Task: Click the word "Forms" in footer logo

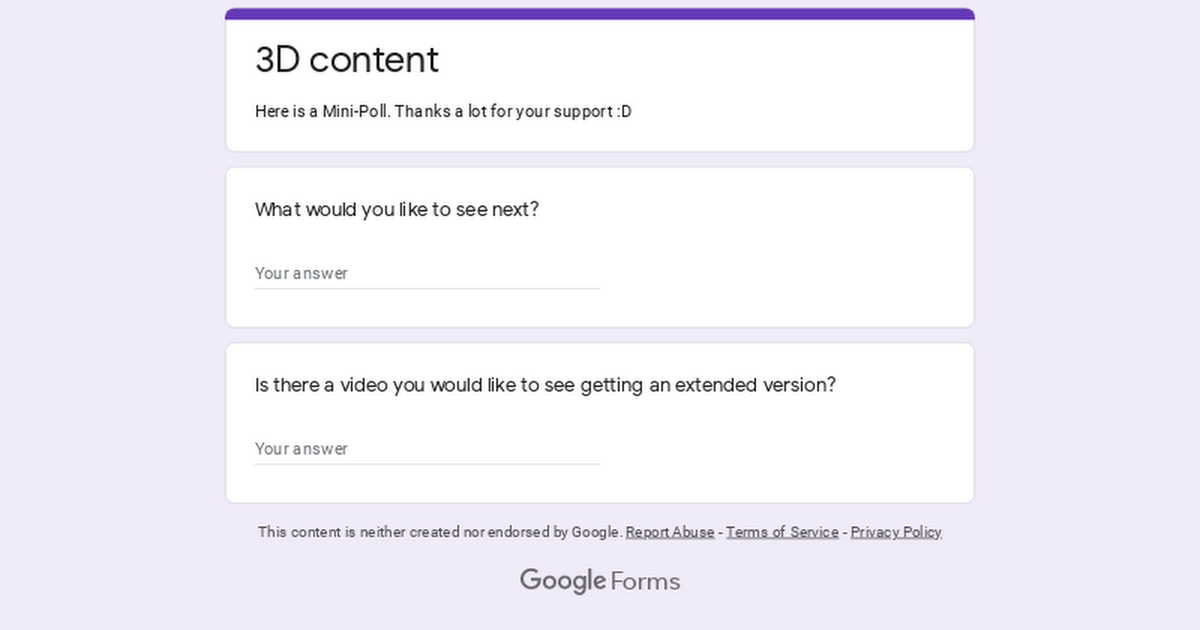Action: (x=645, y=581)
